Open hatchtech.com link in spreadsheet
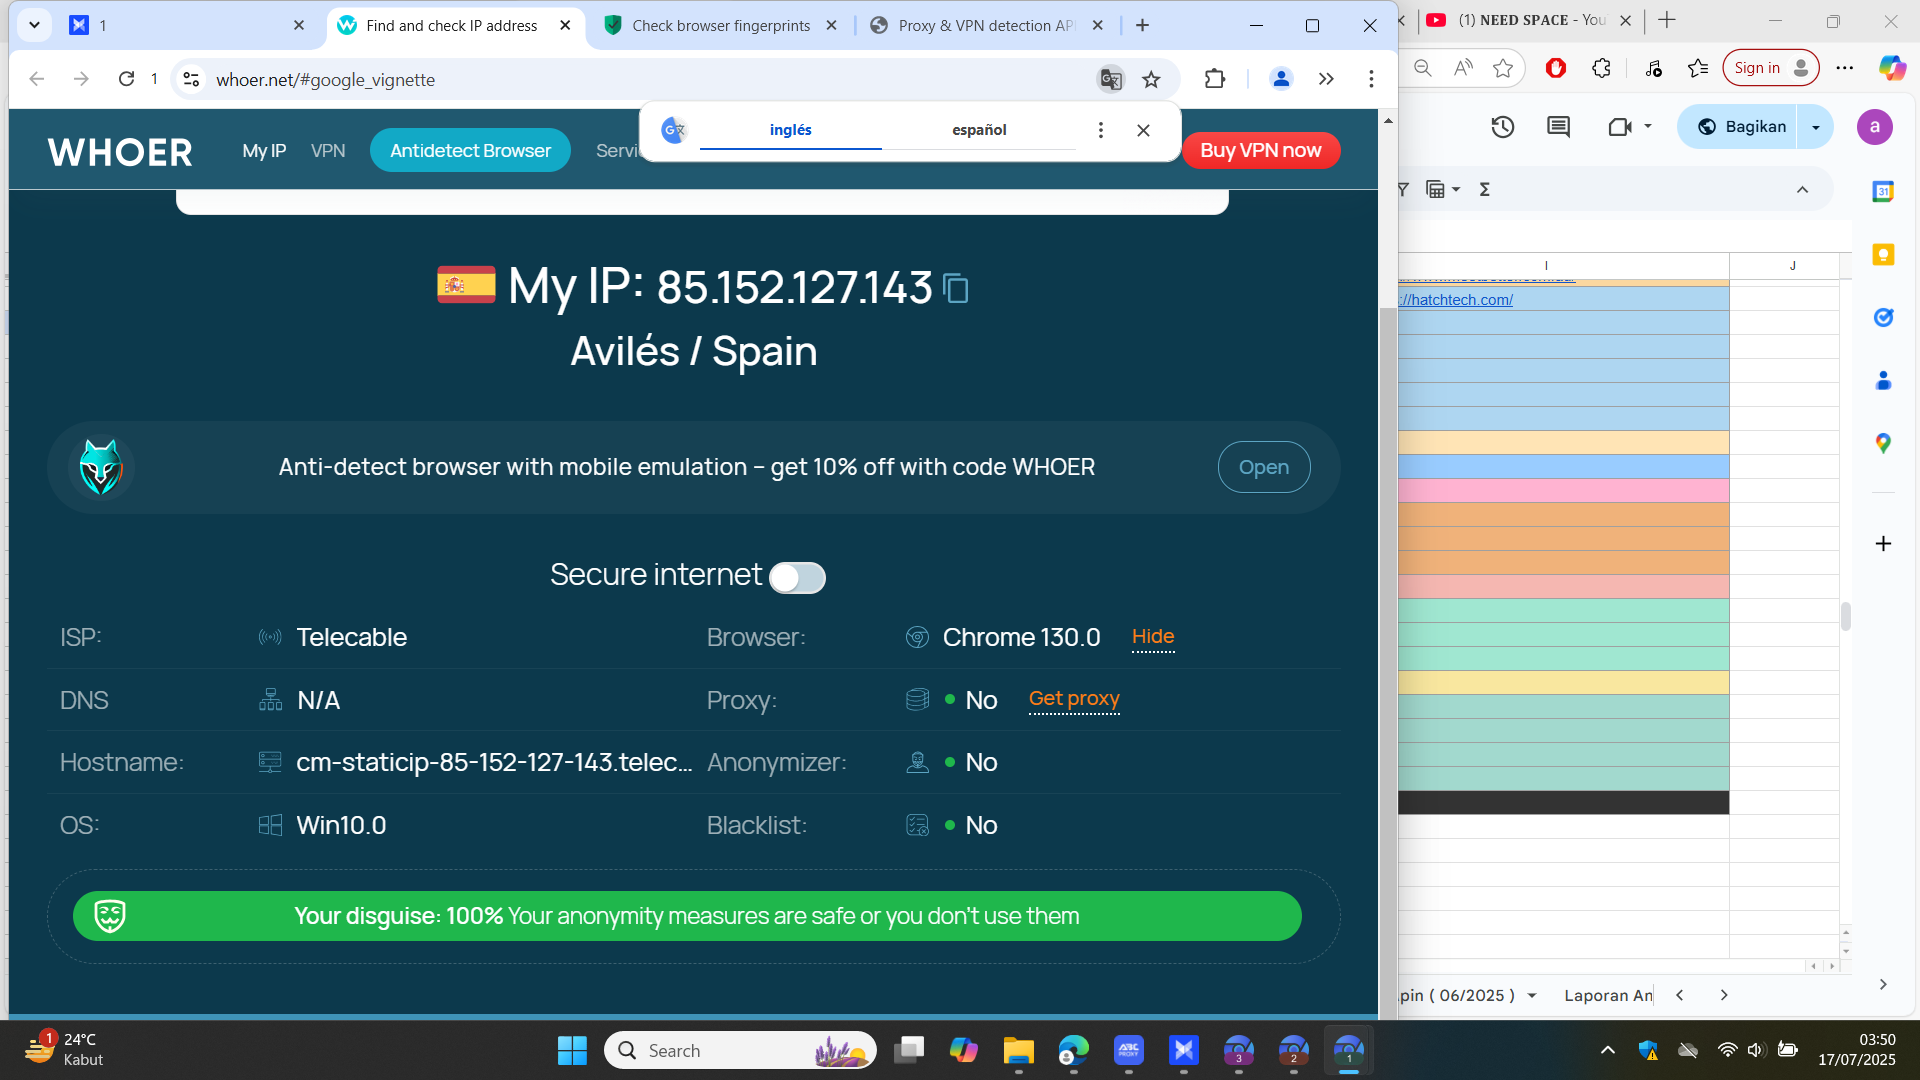Image resolution: width=1920 pixels, height=1080 pixels. 1456,300
